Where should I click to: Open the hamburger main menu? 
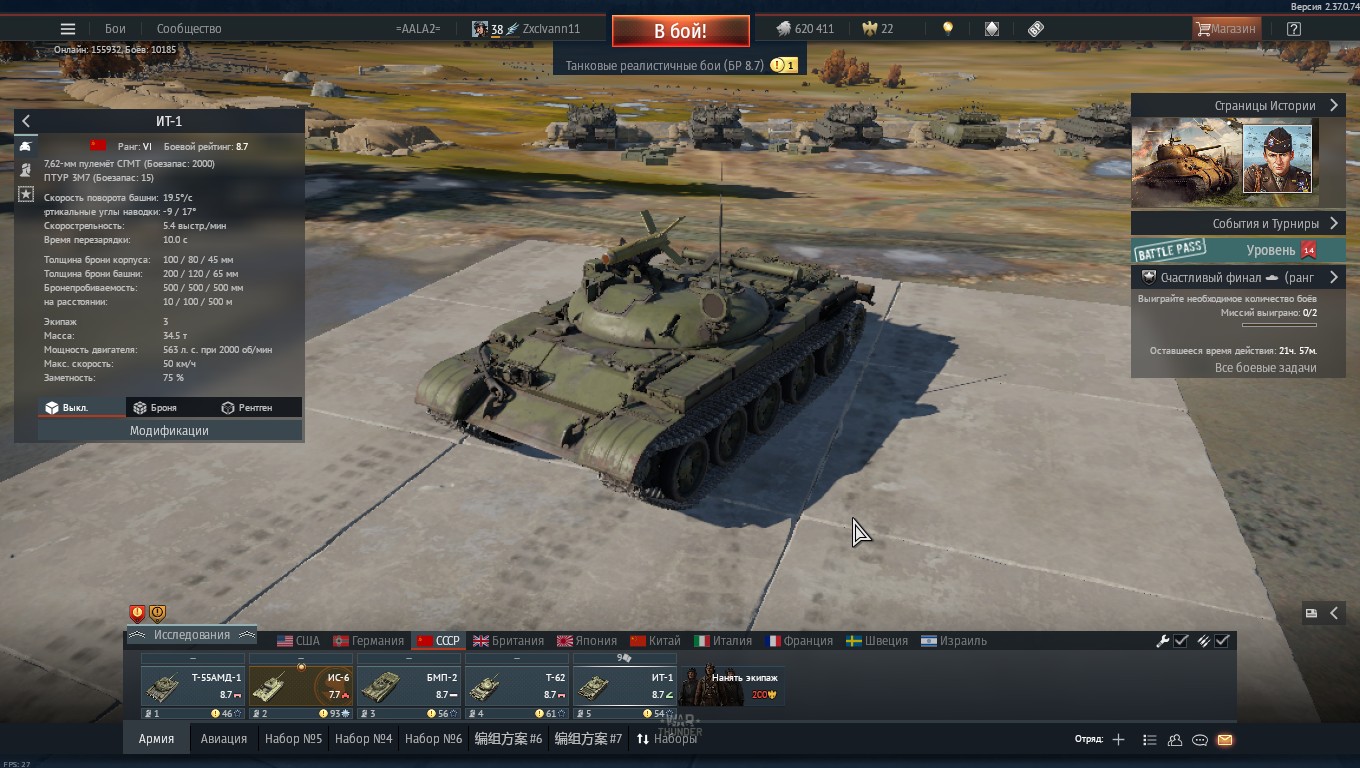(67, 29)
